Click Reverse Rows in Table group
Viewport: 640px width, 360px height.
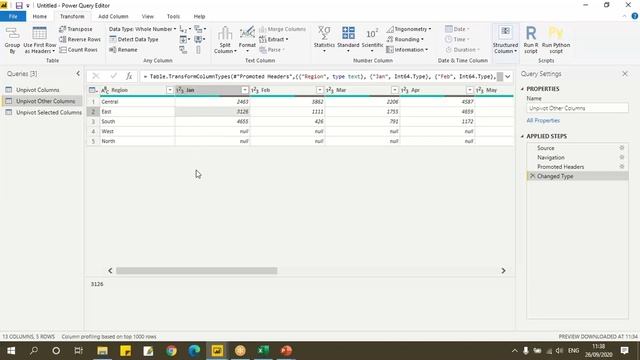pyautogui.click(x=80, y=39)
